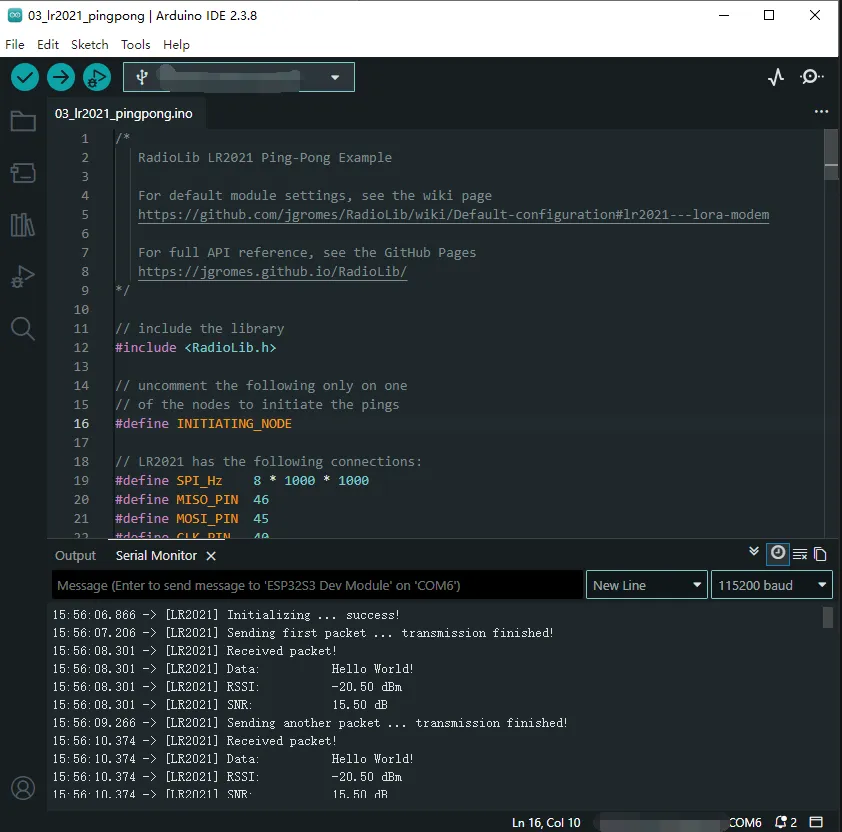The image size is (842, 832).
Task: Open the Search panel in sidebar
Action: click(22, 328)
